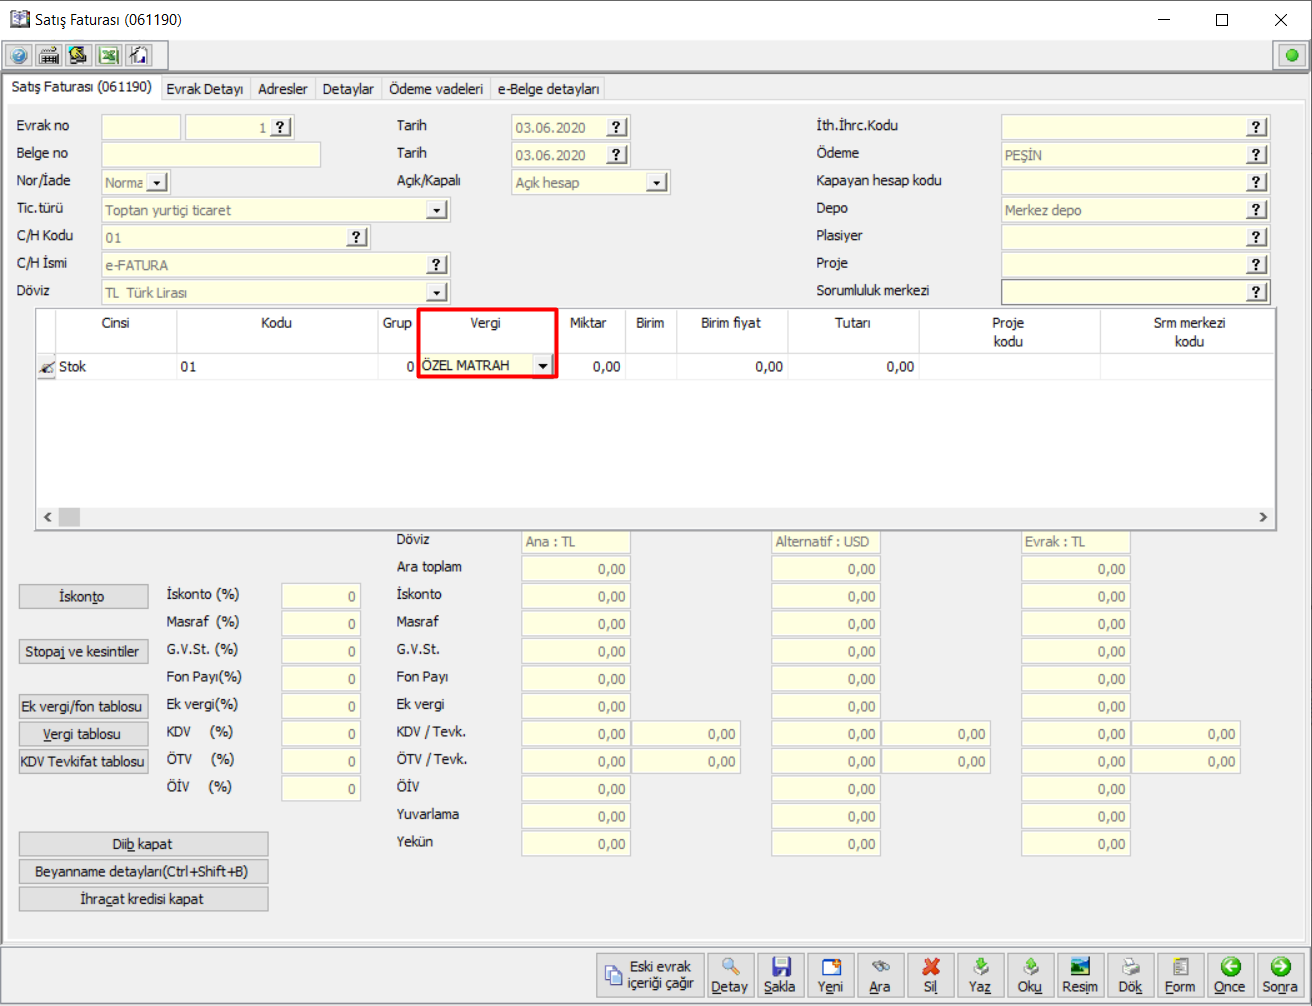Image resolution: width=1312 pixels, height=1006 pixels.
Task: Save the invoice with Sakla button
Action: (x=780, y=974)
